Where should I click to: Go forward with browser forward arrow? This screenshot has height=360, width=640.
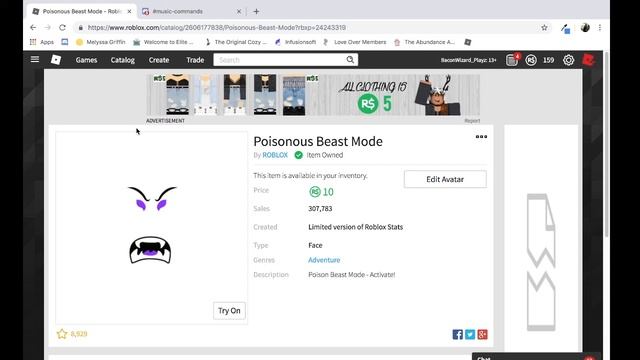tap(48, 27)
